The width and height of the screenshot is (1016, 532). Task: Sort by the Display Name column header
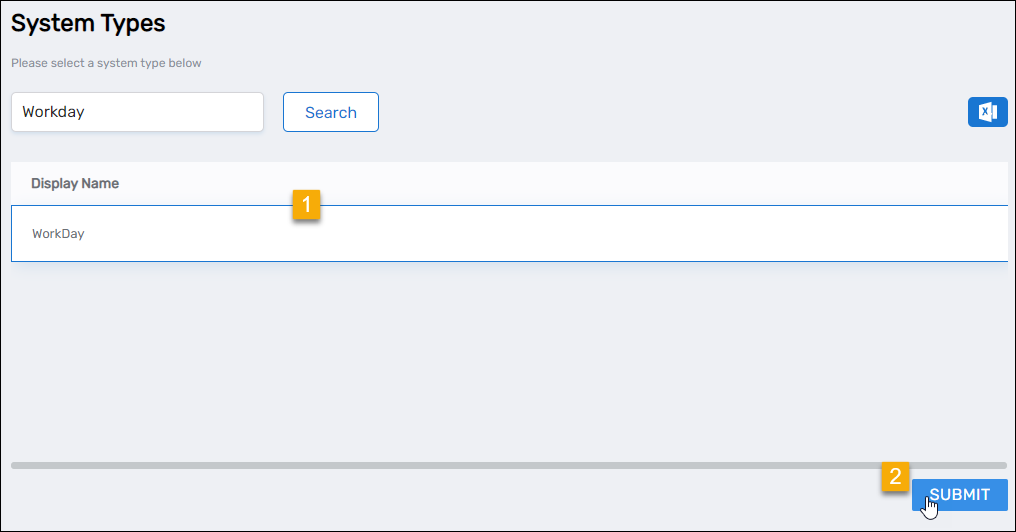pyautogui.click(x=75, y=184)
